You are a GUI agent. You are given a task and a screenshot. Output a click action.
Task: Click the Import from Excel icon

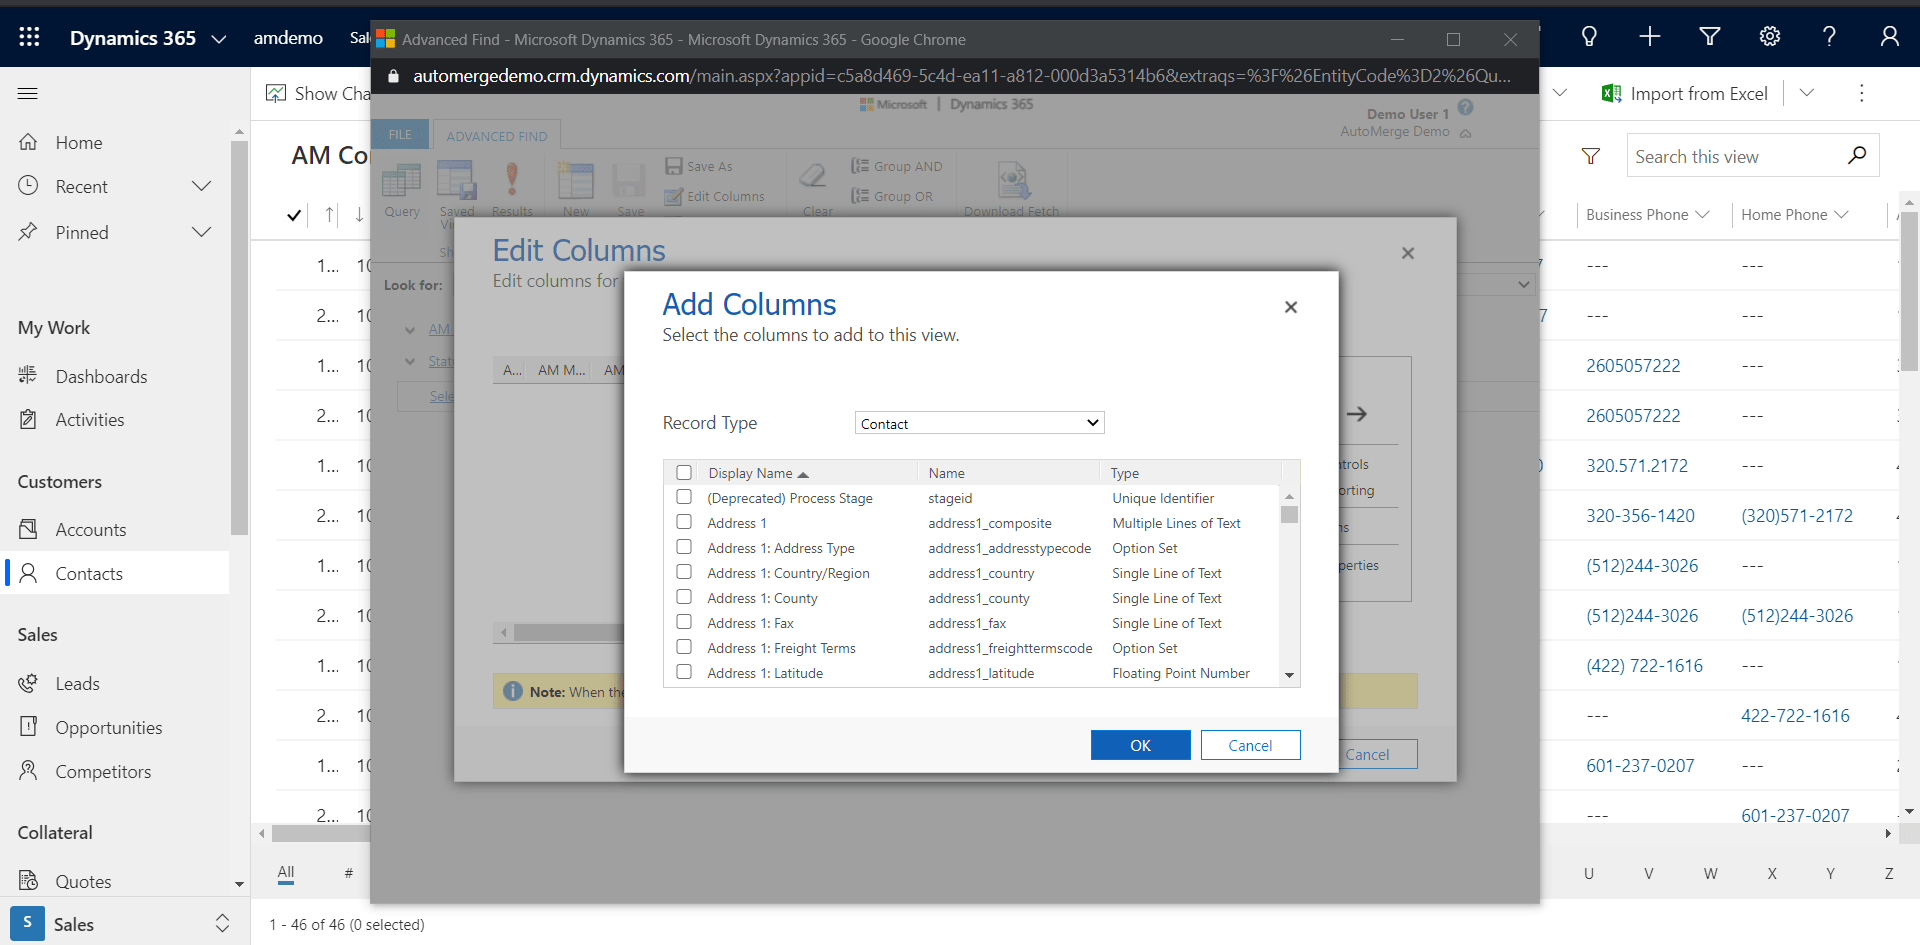pyautogui.click(x=1611, y=93)
